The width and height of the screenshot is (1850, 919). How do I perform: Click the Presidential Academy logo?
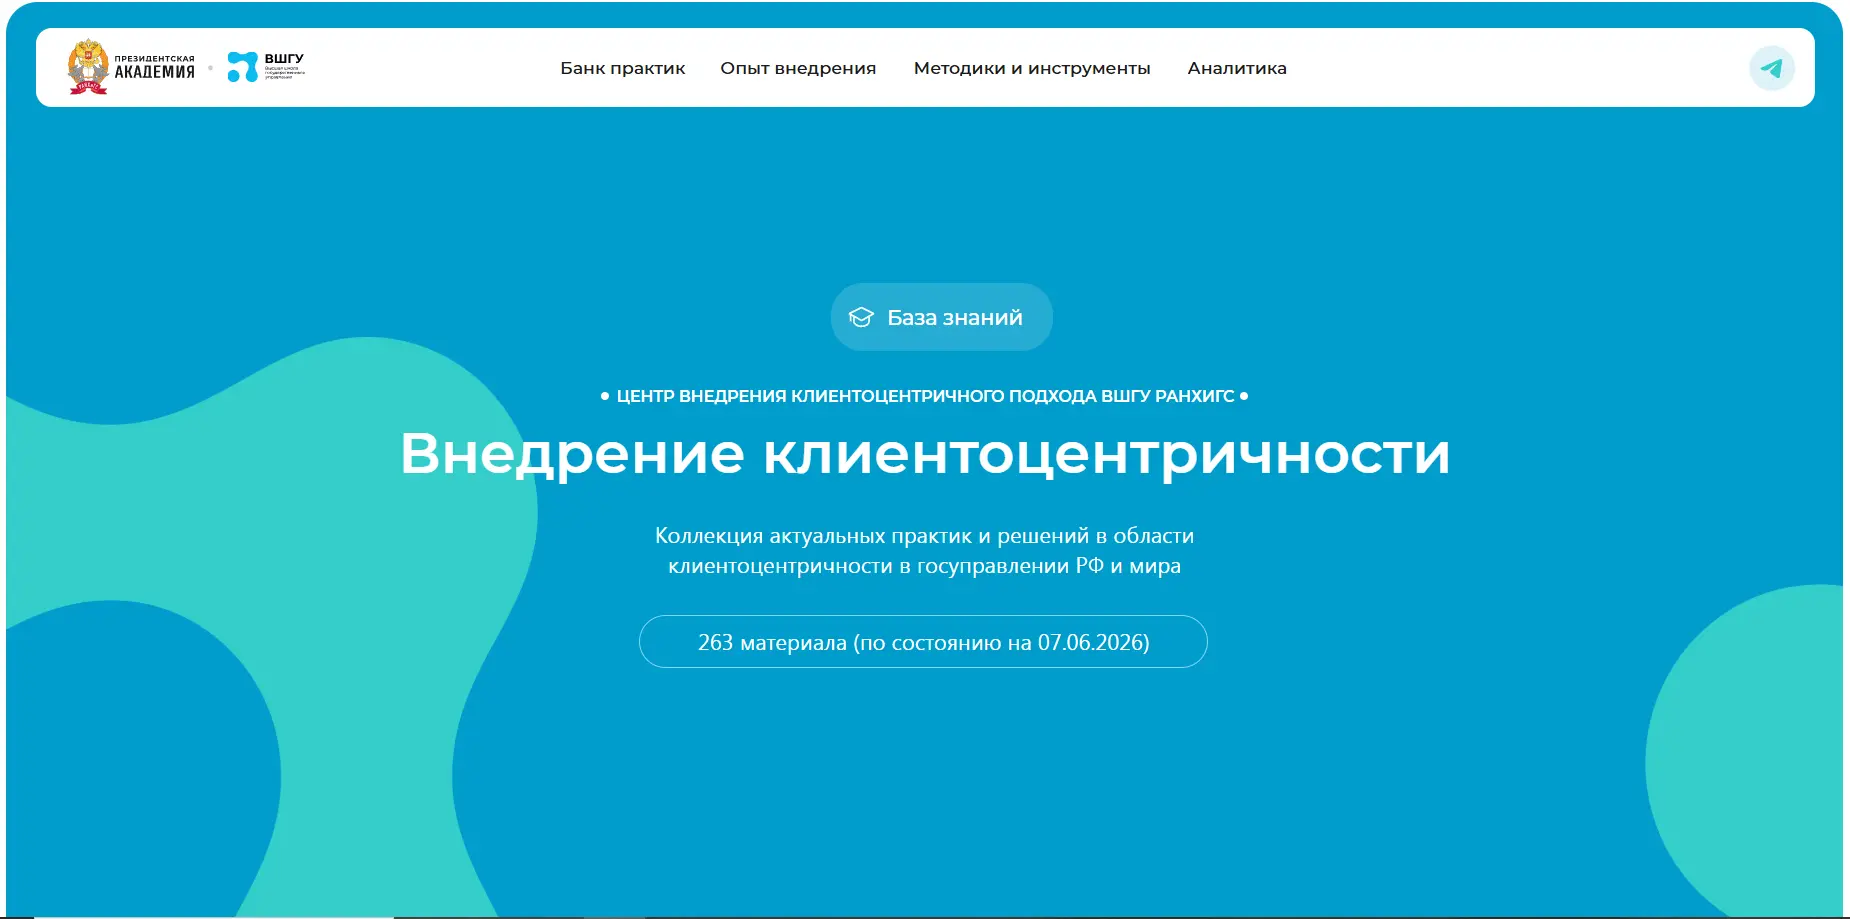131,67
